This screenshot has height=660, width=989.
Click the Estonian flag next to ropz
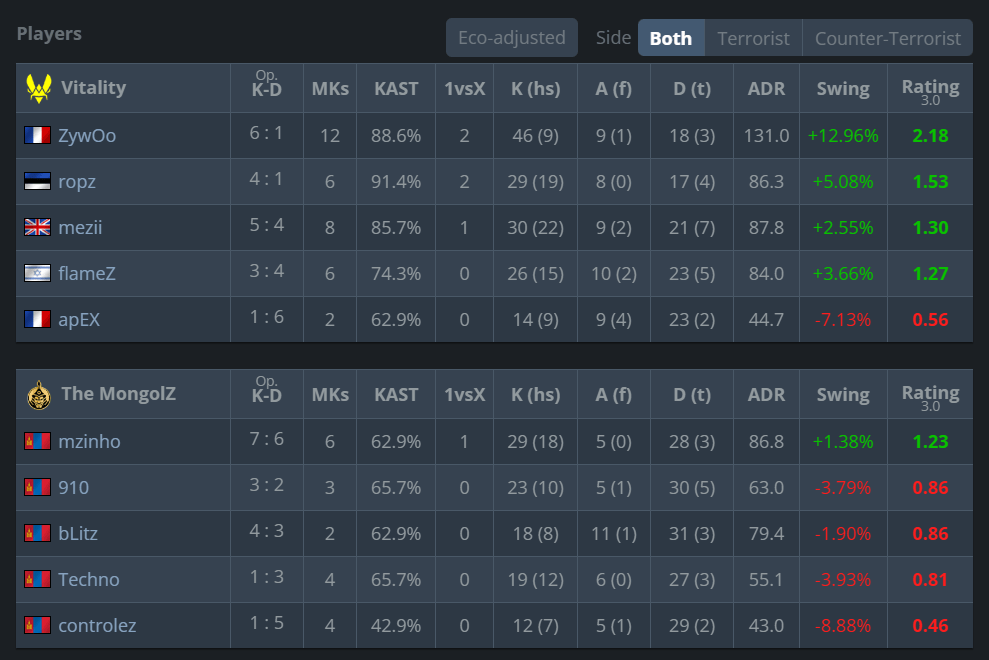click(37, 181)
